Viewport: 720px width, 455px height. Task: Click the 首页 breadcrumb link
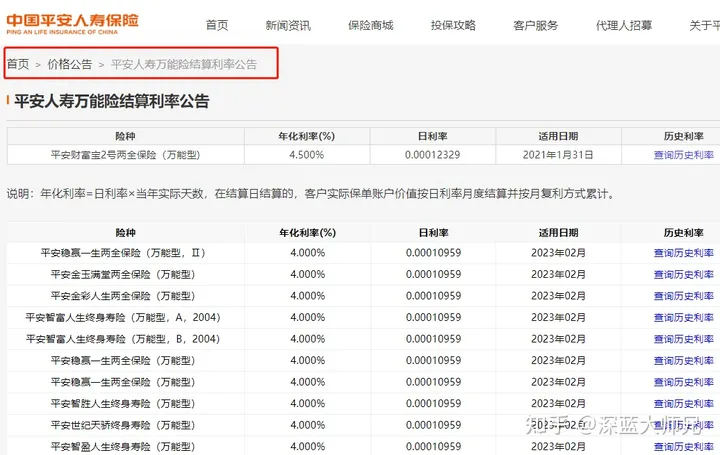coord(18,64)
